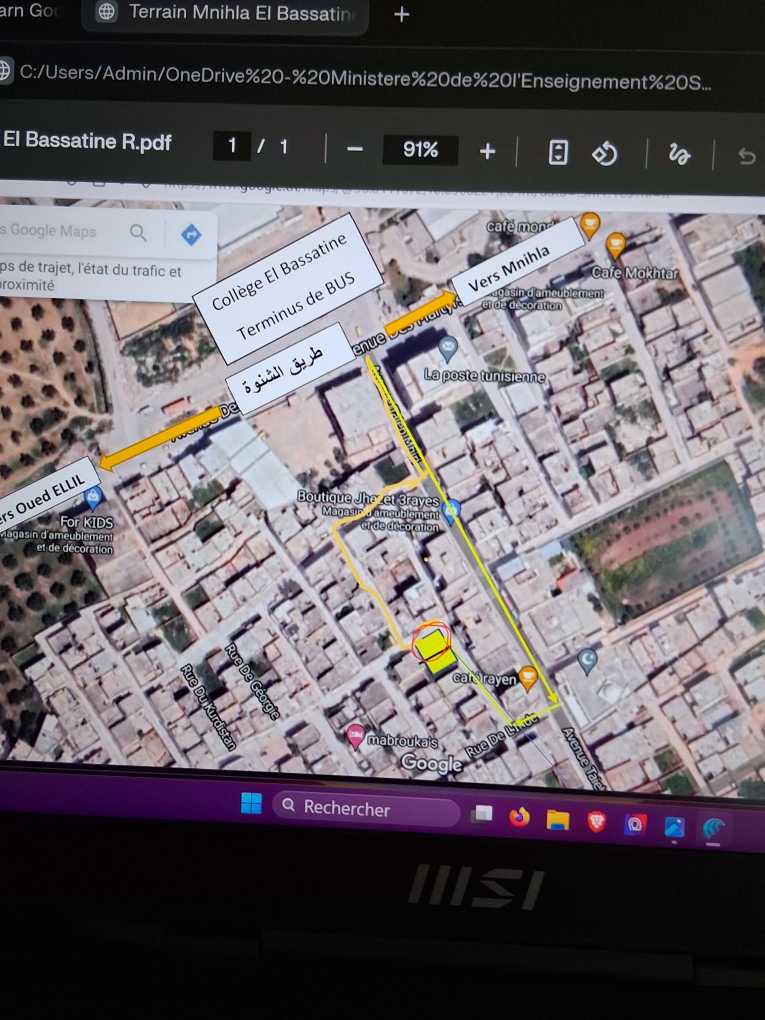Click the Boutique Jhaz et 3rayes pin
The height and width of the screenshot is (1020, 765).
(451, 509)
